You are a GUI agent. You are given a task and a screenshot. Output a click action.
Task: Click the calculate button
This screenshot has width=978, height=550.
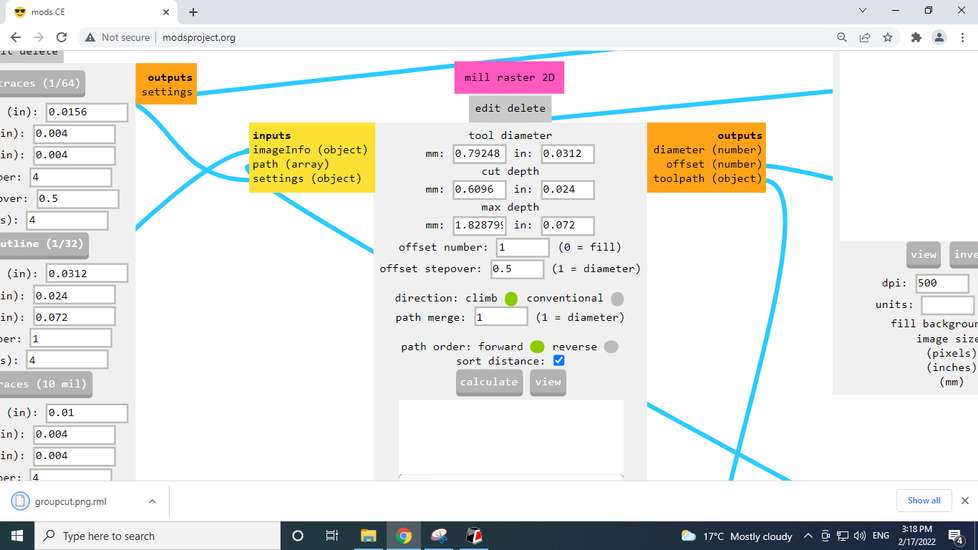(x=489, y=382)
